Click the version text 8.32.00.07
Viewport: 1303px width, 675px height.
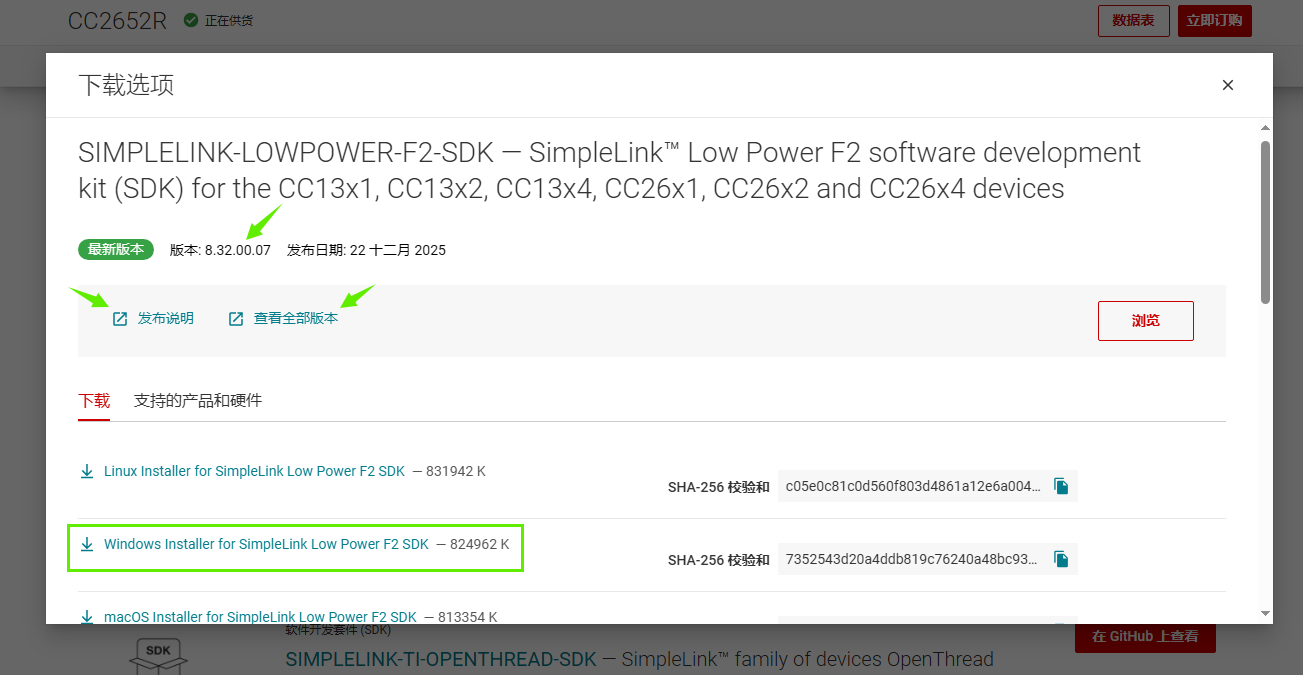pyautogui.click(x=238, y=250)
